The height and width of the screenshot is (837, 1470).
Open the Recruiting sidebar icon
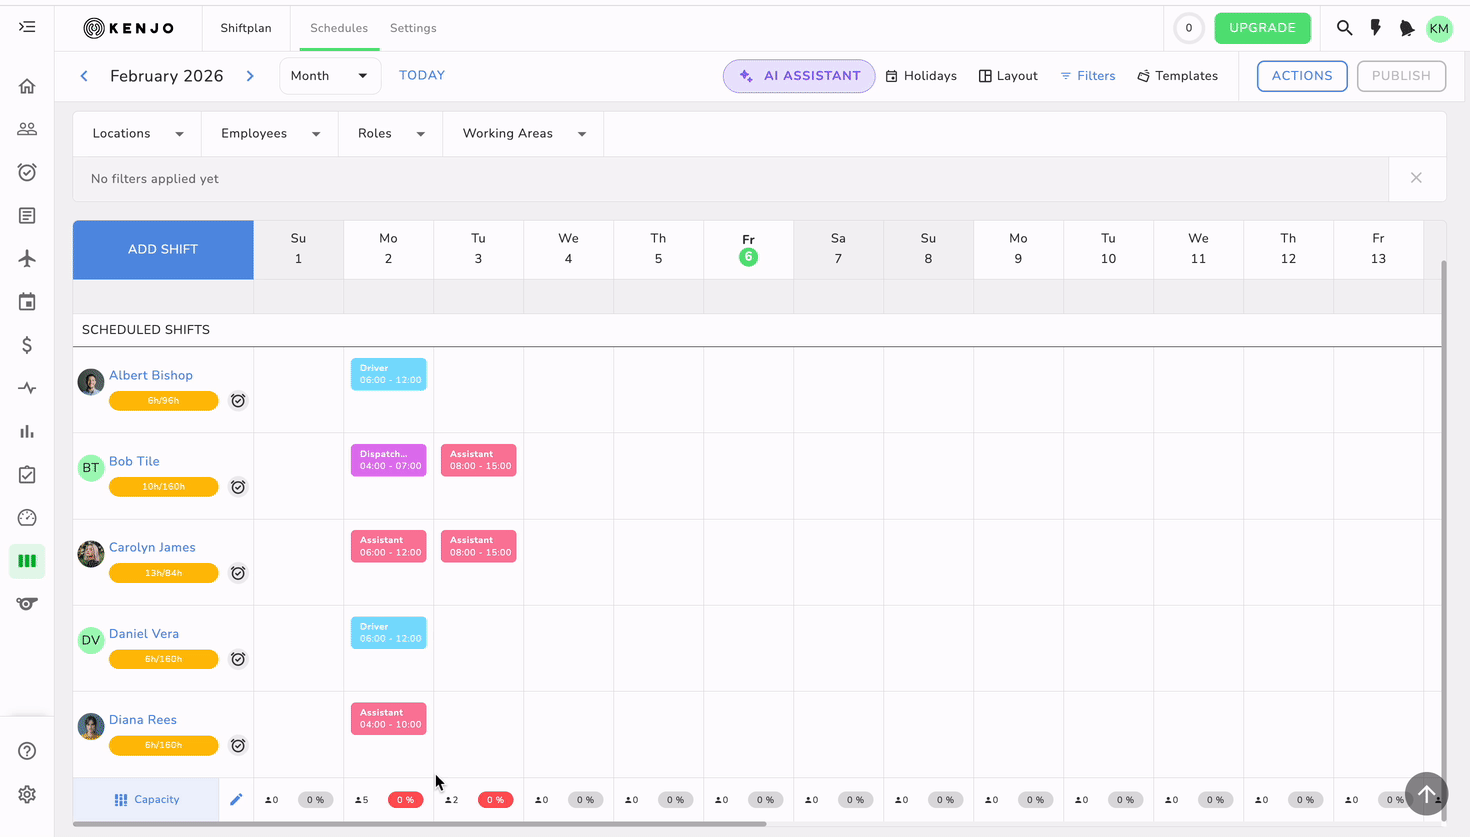[x=27, y=604]
